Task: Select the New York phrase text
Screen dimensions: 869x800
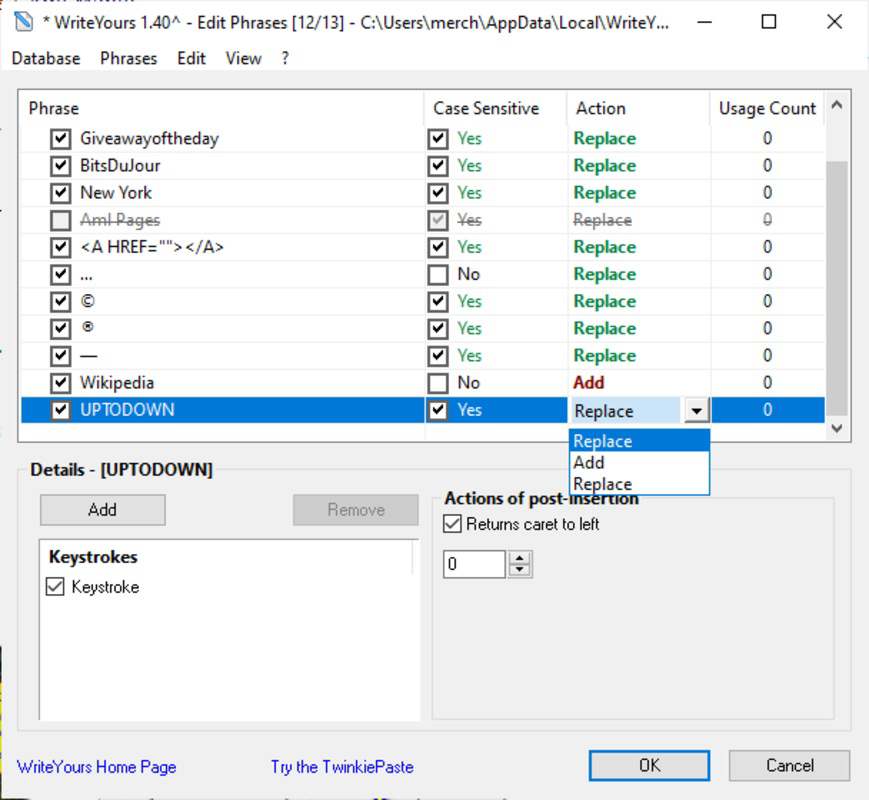Action: [x=116, y=193]
